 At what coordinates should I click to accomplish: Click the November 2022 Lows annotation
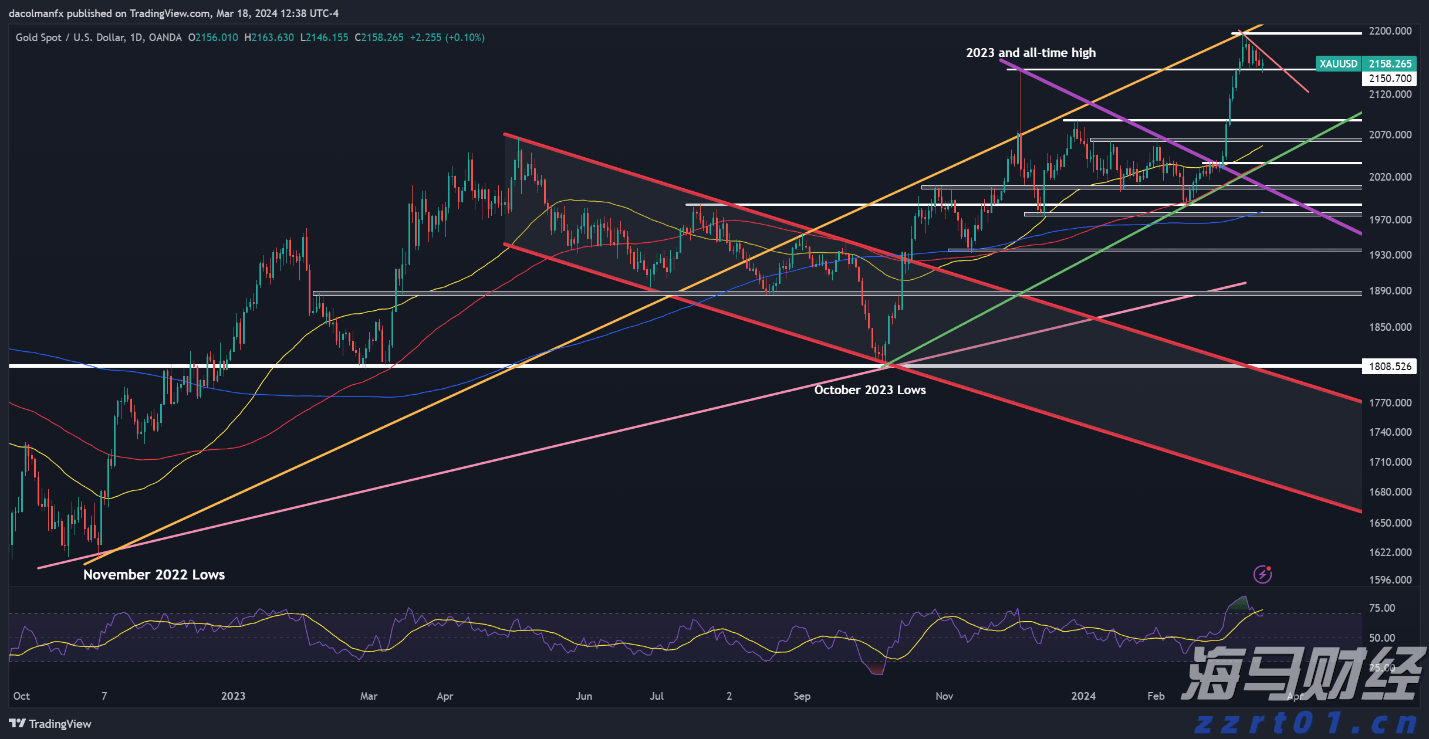[x=152, y=574]
